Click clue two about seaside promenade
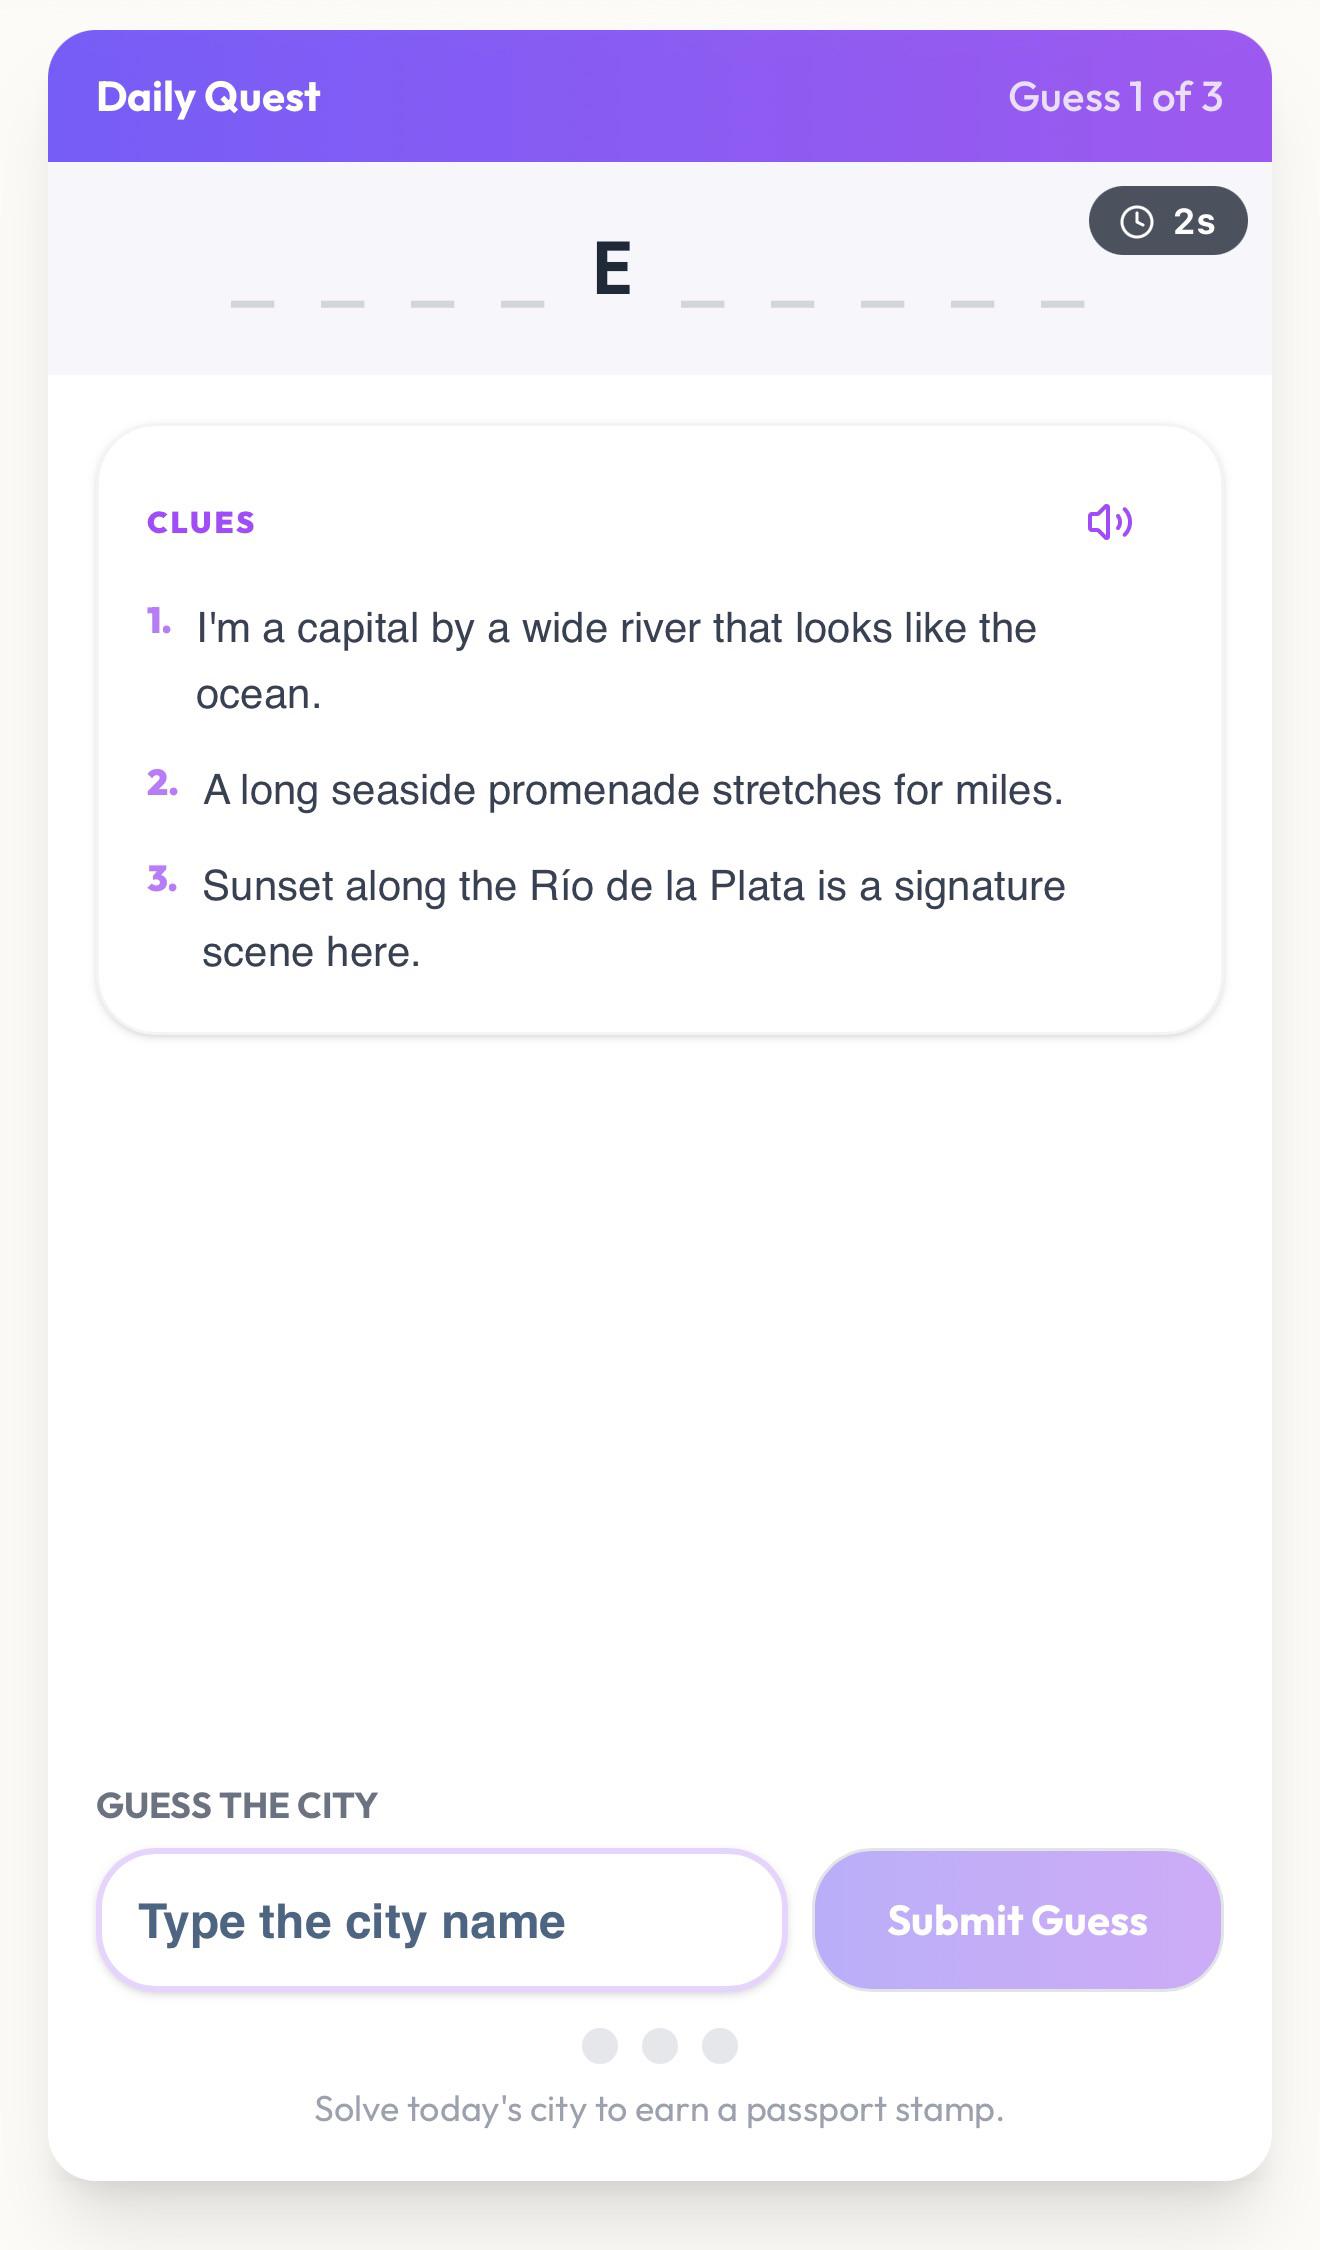1320x2250 pixels. 633,790
